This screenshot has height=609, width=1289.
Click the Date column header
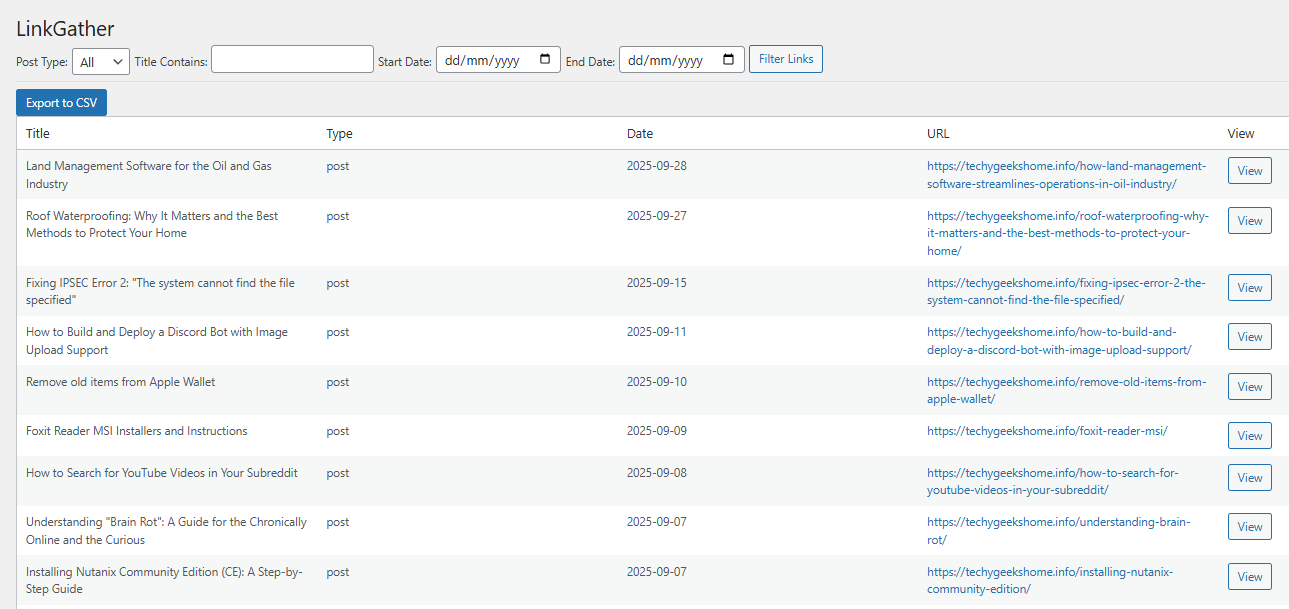[640, 133]
